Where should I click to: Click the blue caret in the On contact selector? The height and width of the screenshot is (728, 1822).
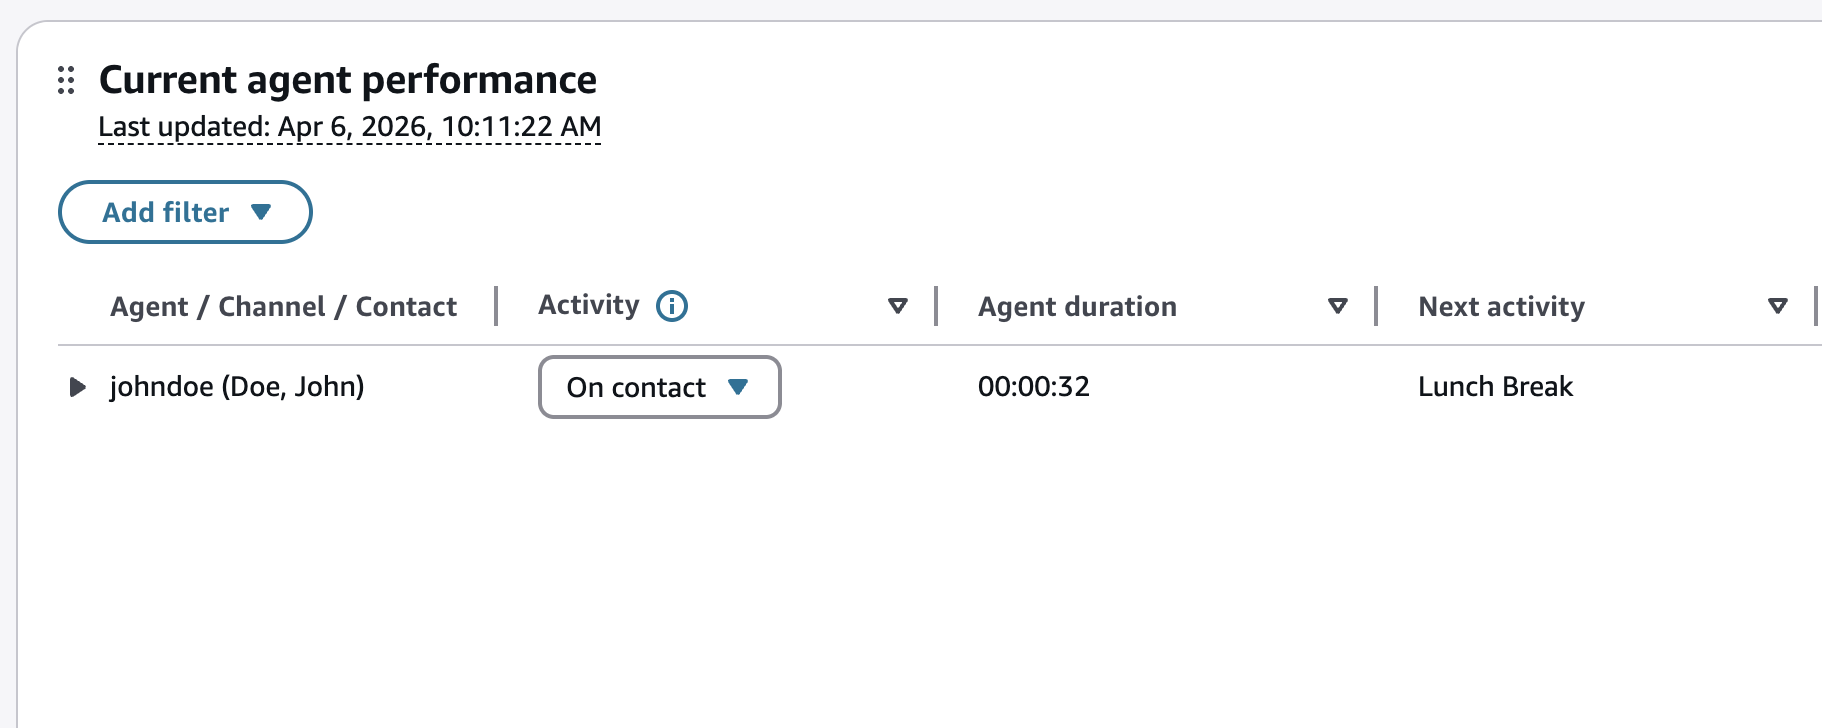click(738, 387)
